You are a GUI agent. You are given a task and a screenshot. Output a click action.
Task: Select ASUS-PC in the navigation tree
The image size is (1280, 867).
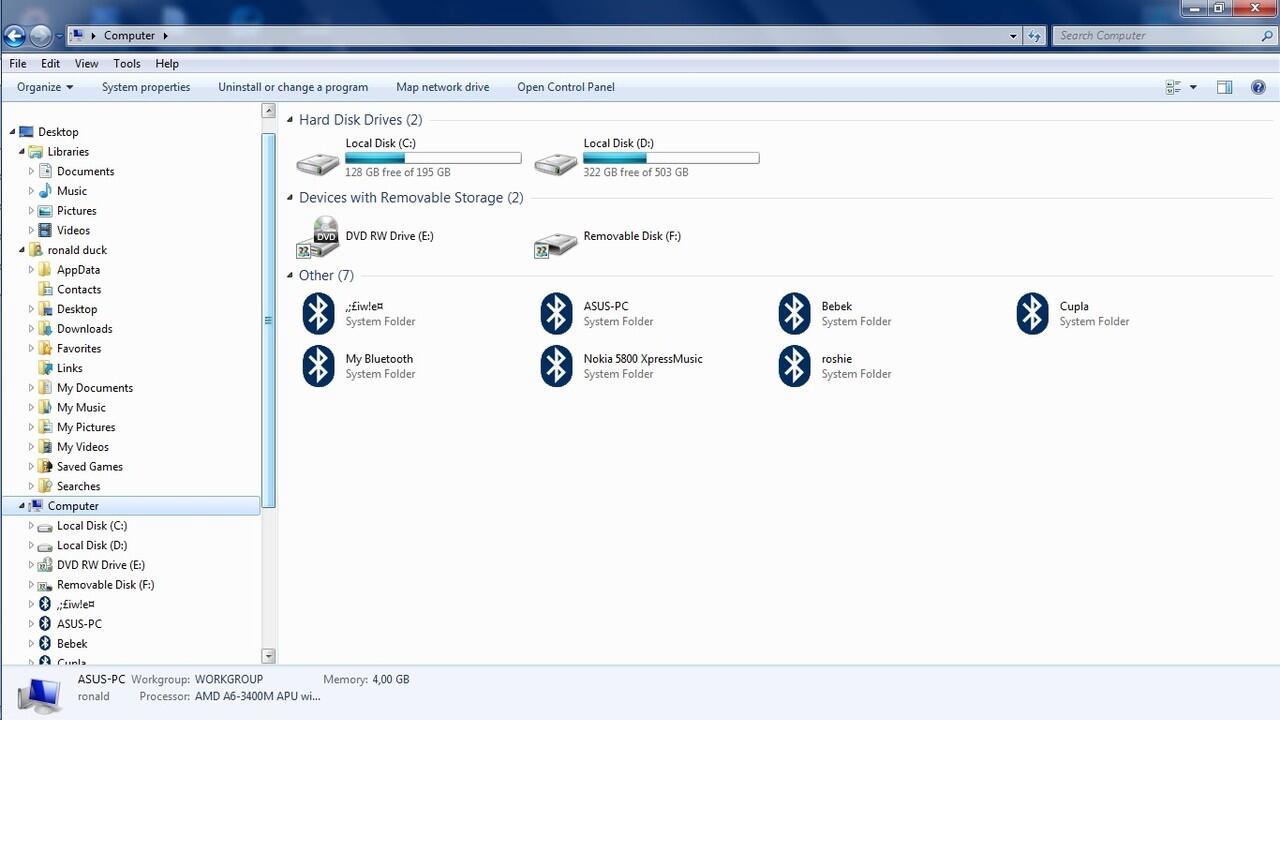point(79,624)
